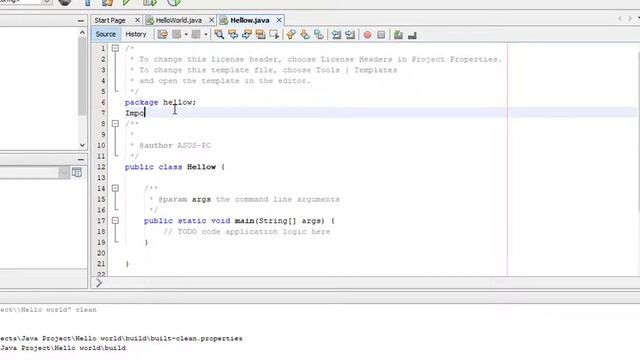Click the Comment lines icon

[x=398, y=35]
